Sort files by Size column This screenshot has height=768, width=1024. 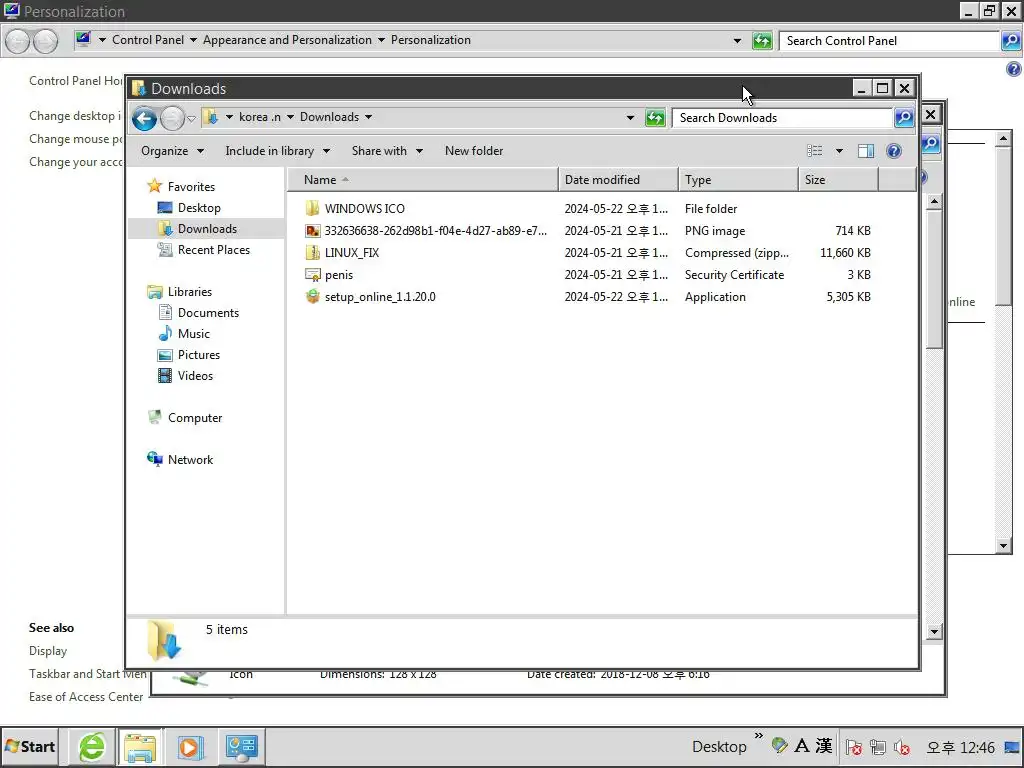pos(839,180)
